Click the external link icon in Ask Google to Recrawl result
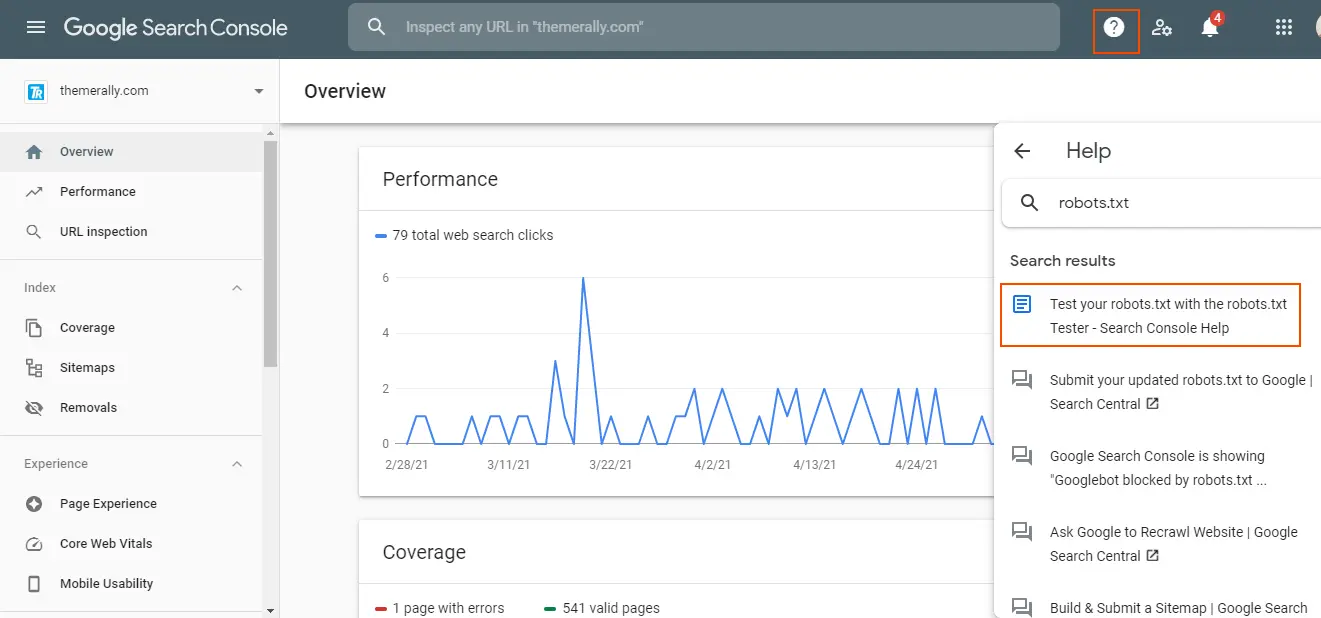This screenshot has height=618, width=1321. (1152, 556)
